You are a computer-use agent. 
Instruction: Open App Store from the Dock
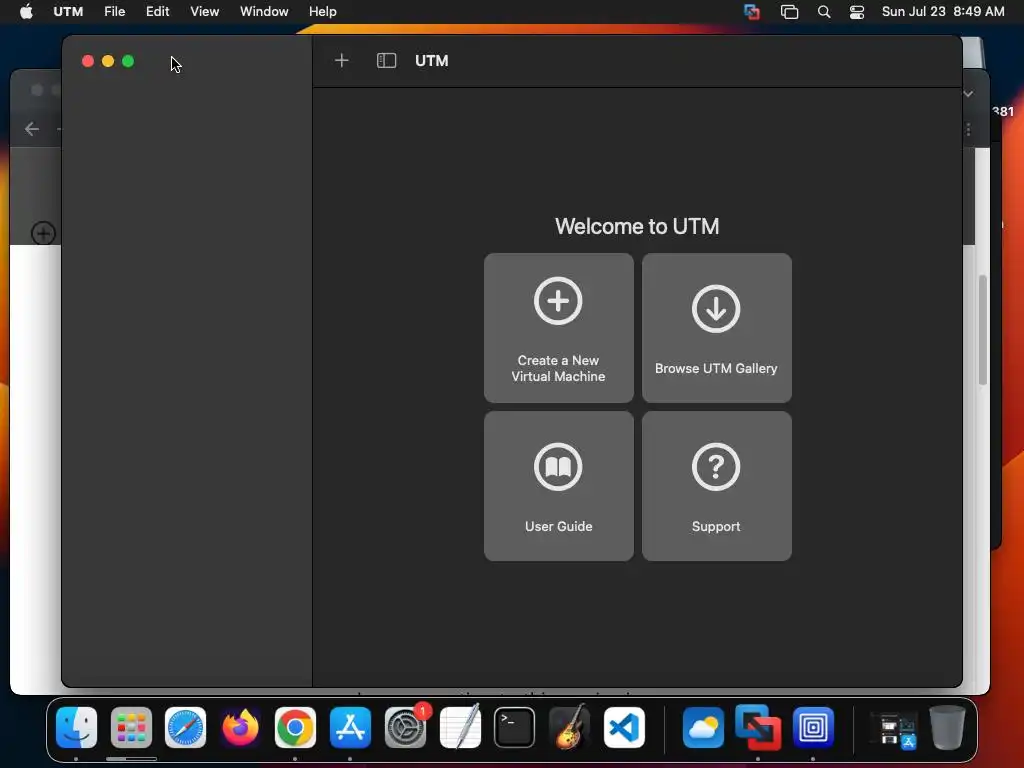pyautogui.click(x=350, y=727)
